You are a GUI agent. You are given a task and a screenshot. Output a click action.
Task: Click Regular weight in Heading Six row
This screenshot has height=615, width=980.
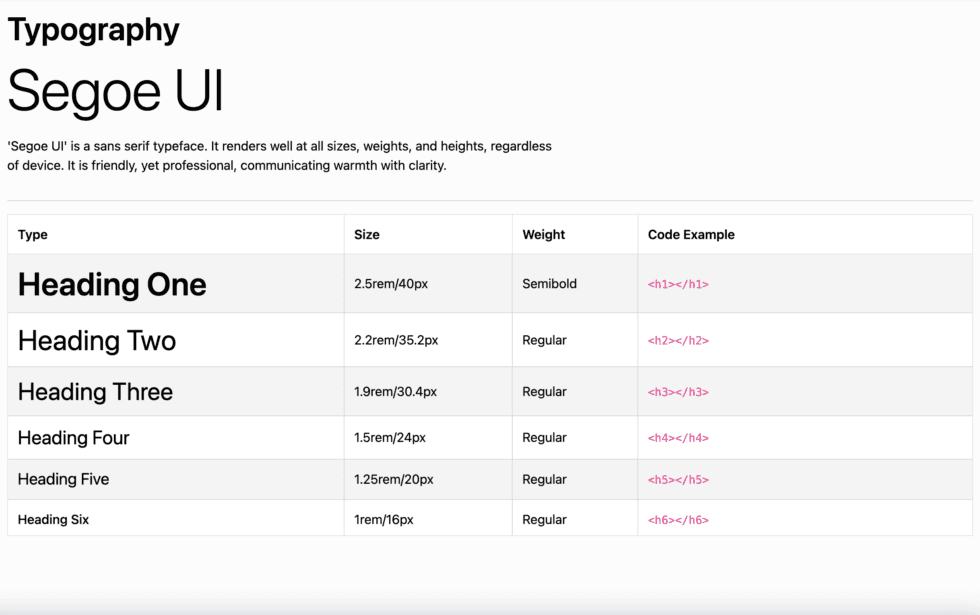(544, 519)
